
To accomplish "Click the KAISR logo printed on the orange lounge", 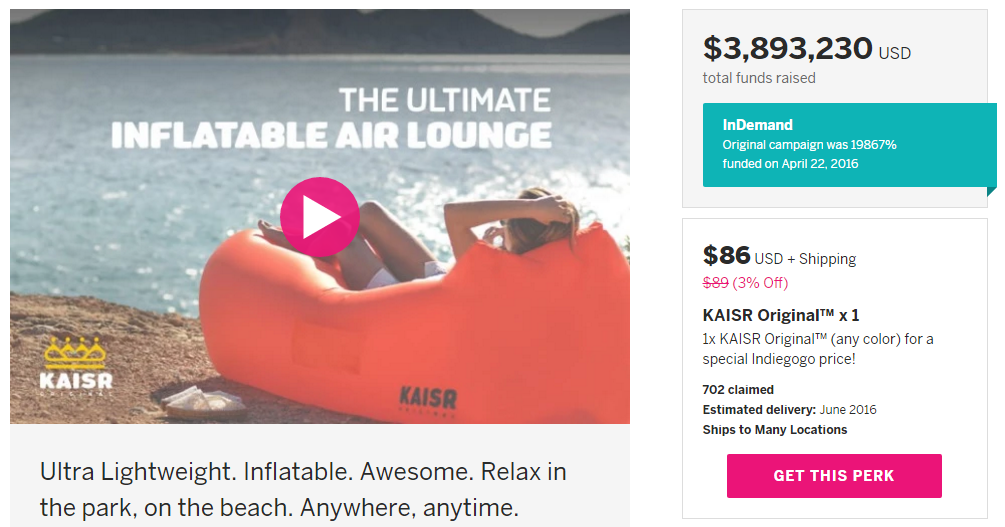I will pyautogui.click(x=428, y=399).
